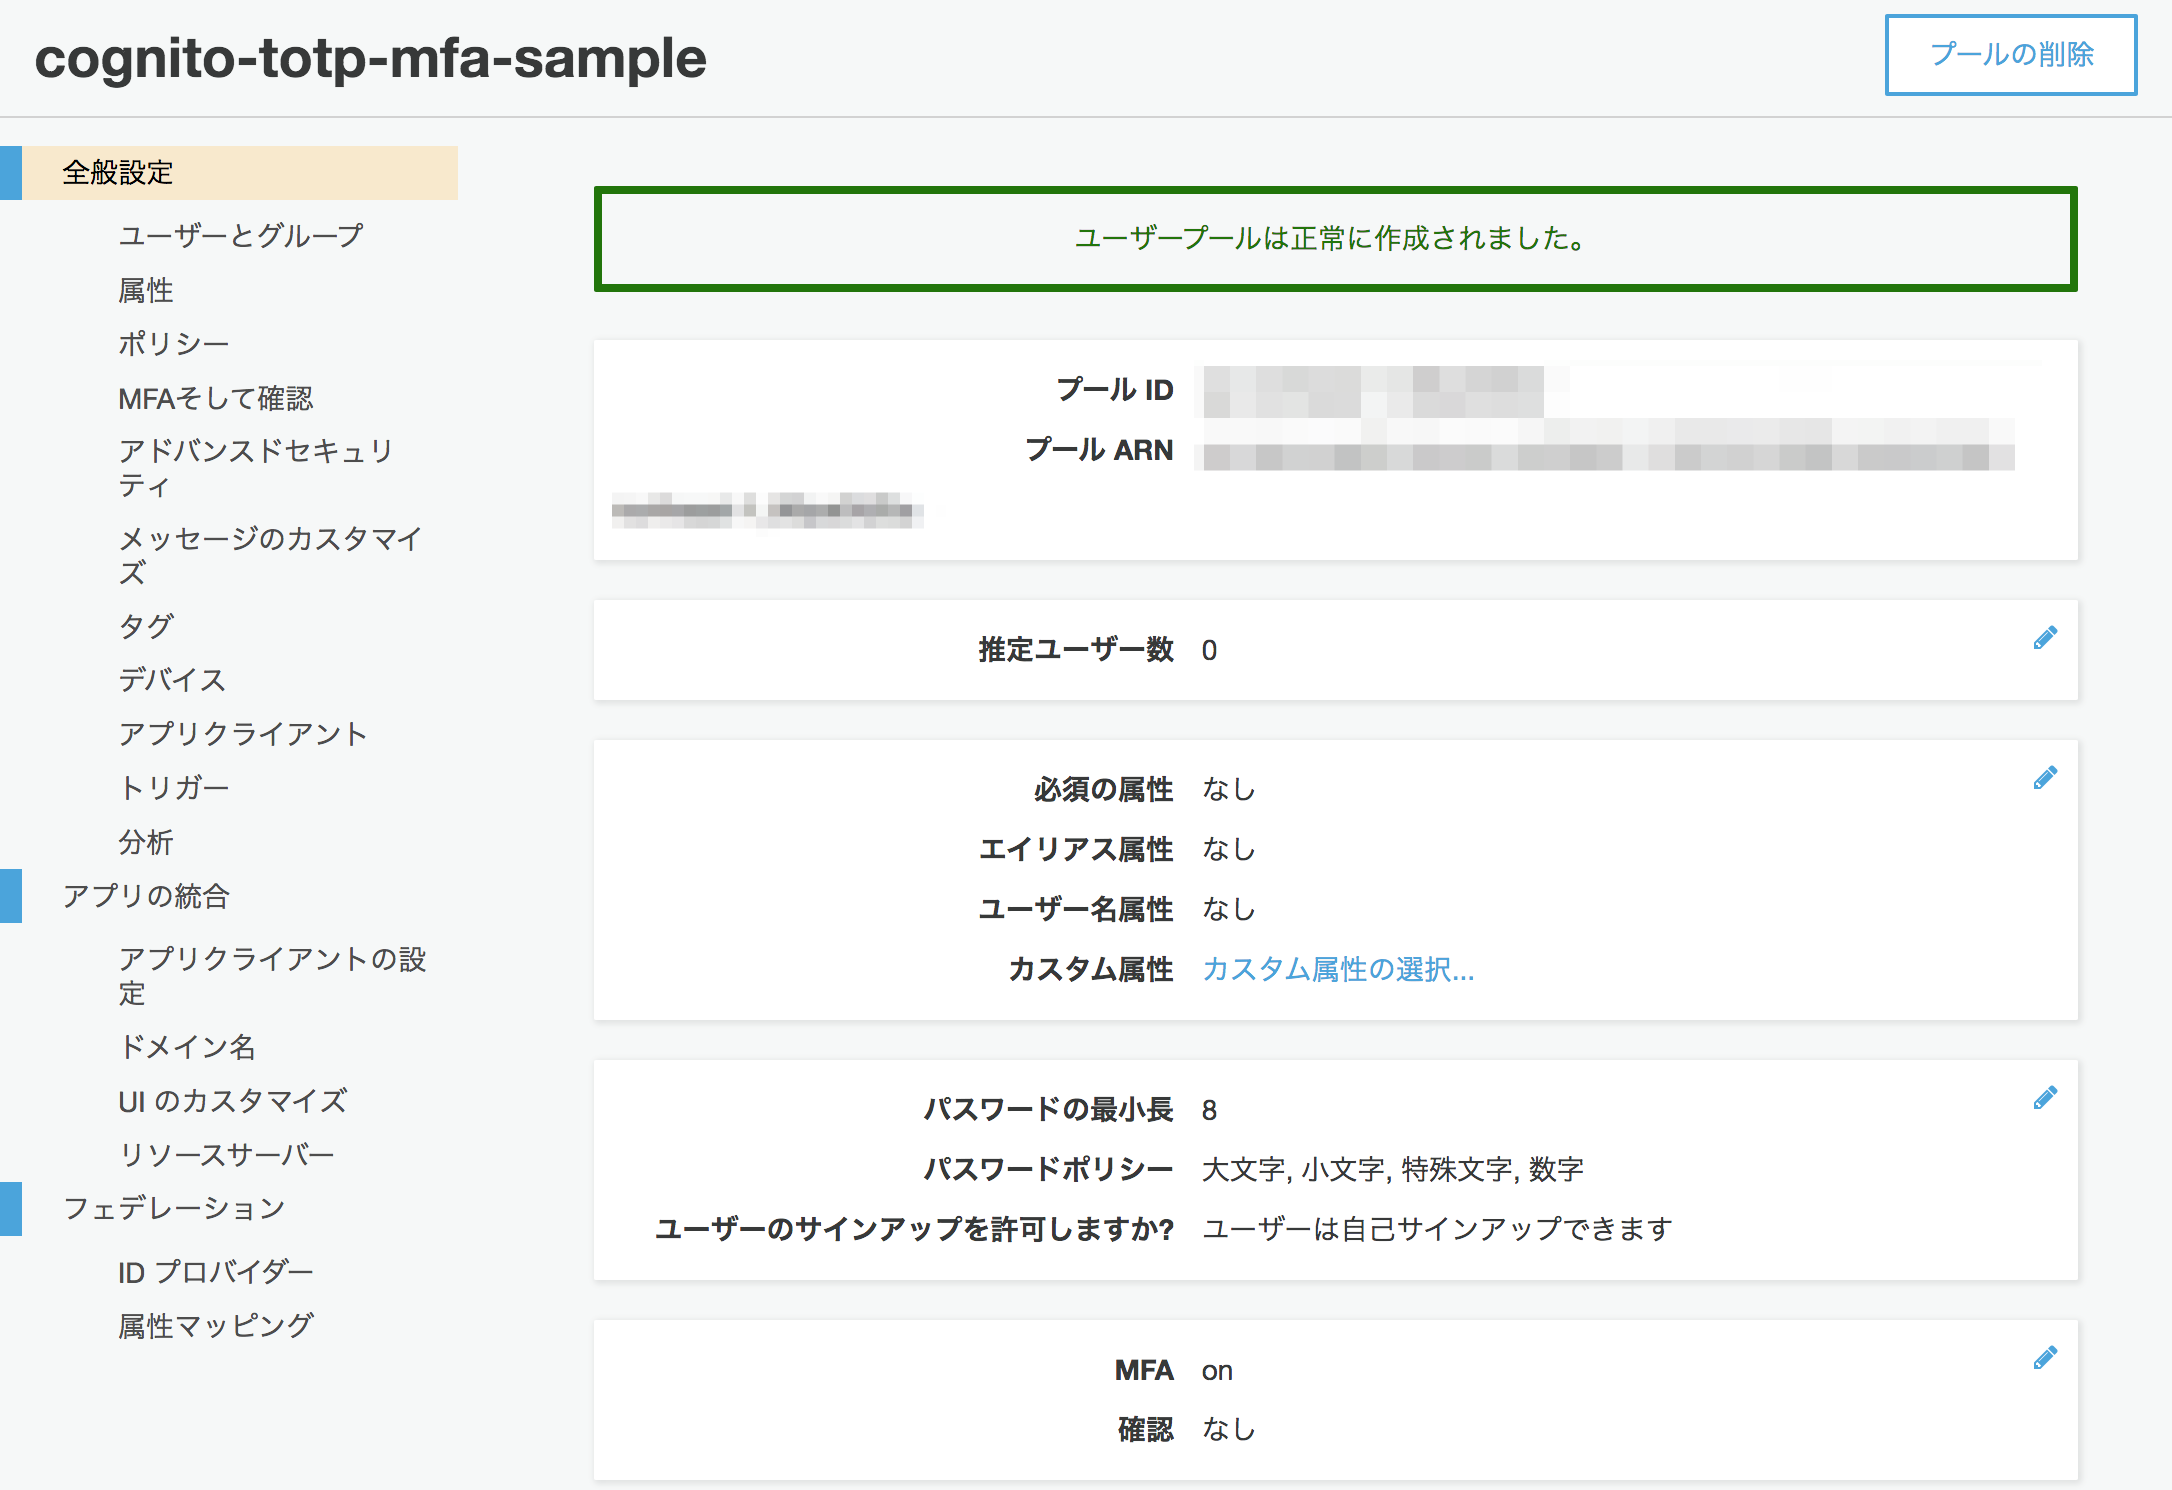Edit the 推定ユーザー数 (estimated users) panel

2044,636
